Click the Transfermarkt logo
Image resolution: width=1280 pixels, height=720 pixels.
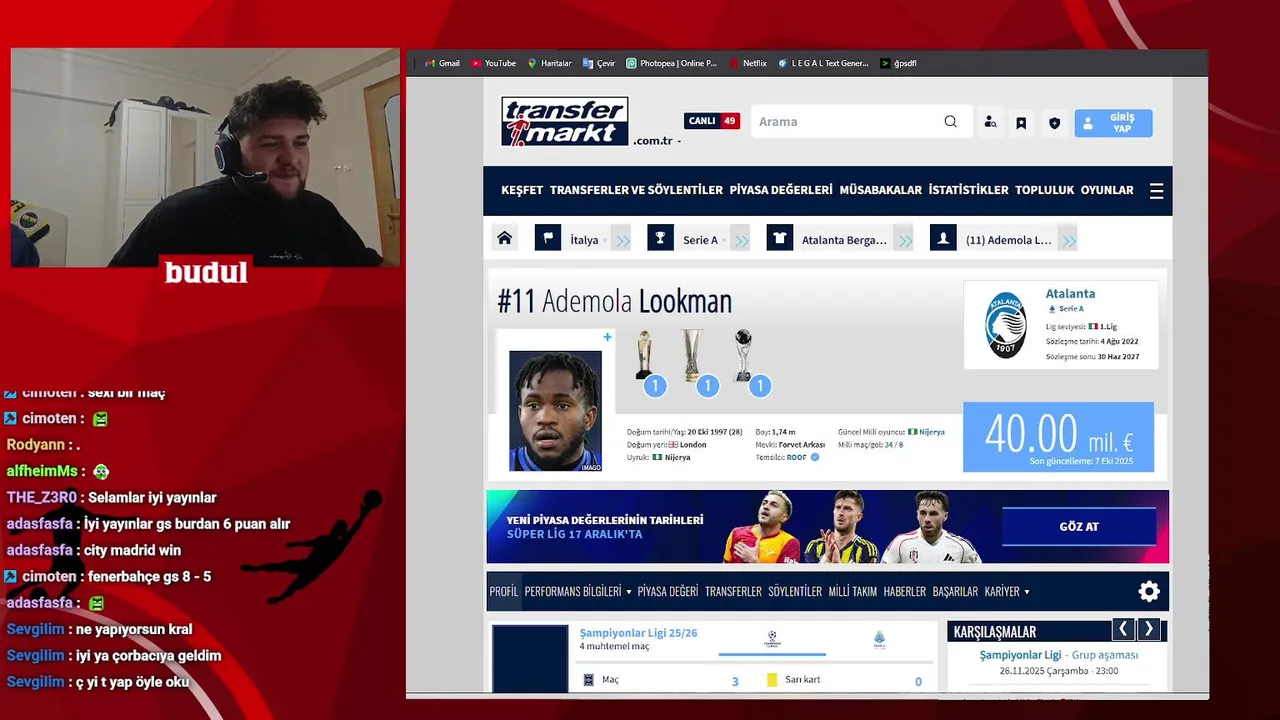tap(565, 121)
